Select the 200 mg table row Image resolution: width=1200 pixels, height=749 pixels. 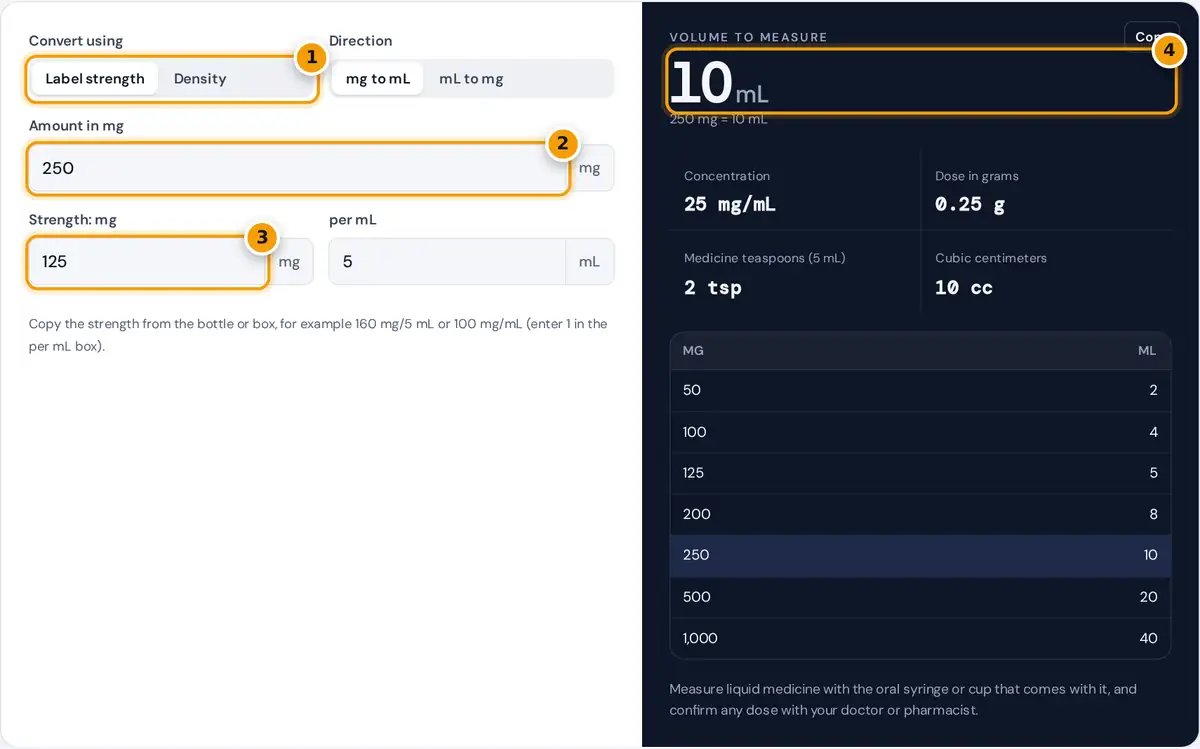920,514
